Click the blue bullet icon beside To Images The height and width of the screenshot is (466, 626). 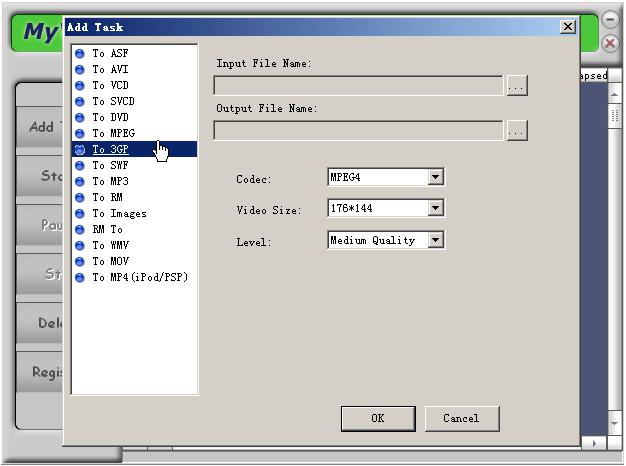coord(80,213)
